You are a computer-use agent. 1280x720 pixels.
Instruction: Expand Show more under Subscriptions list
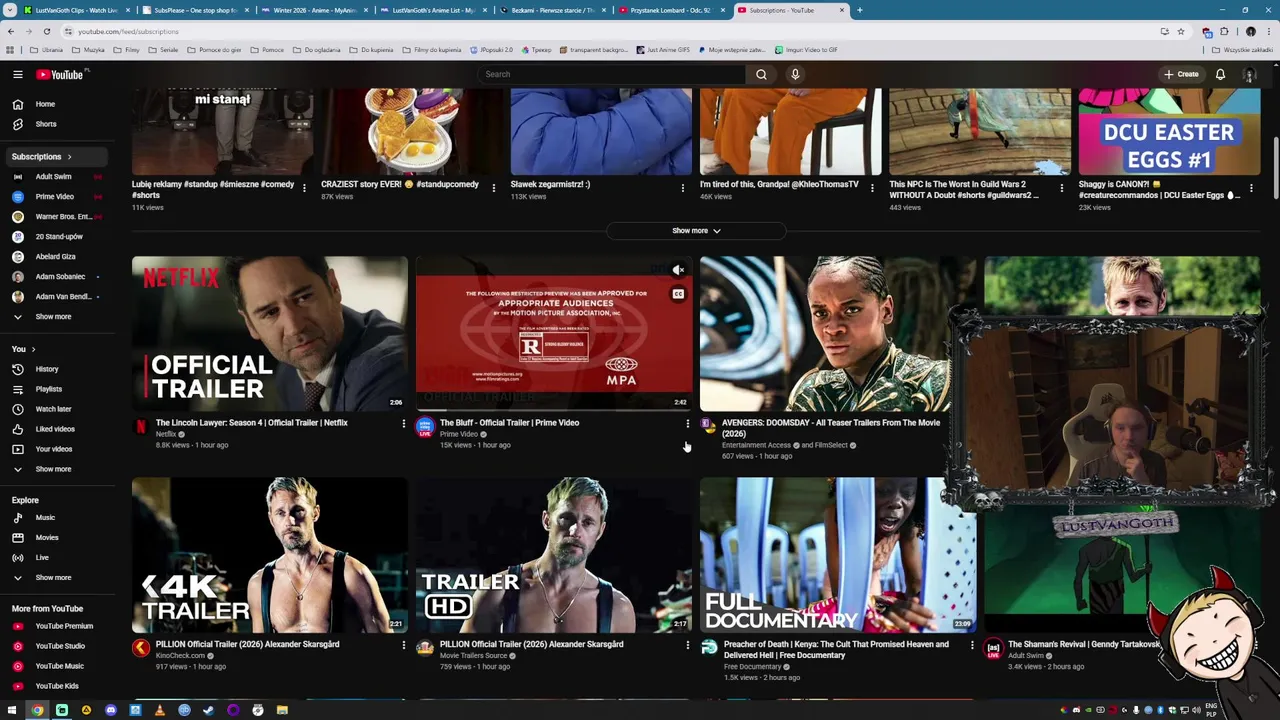point(54,317)
